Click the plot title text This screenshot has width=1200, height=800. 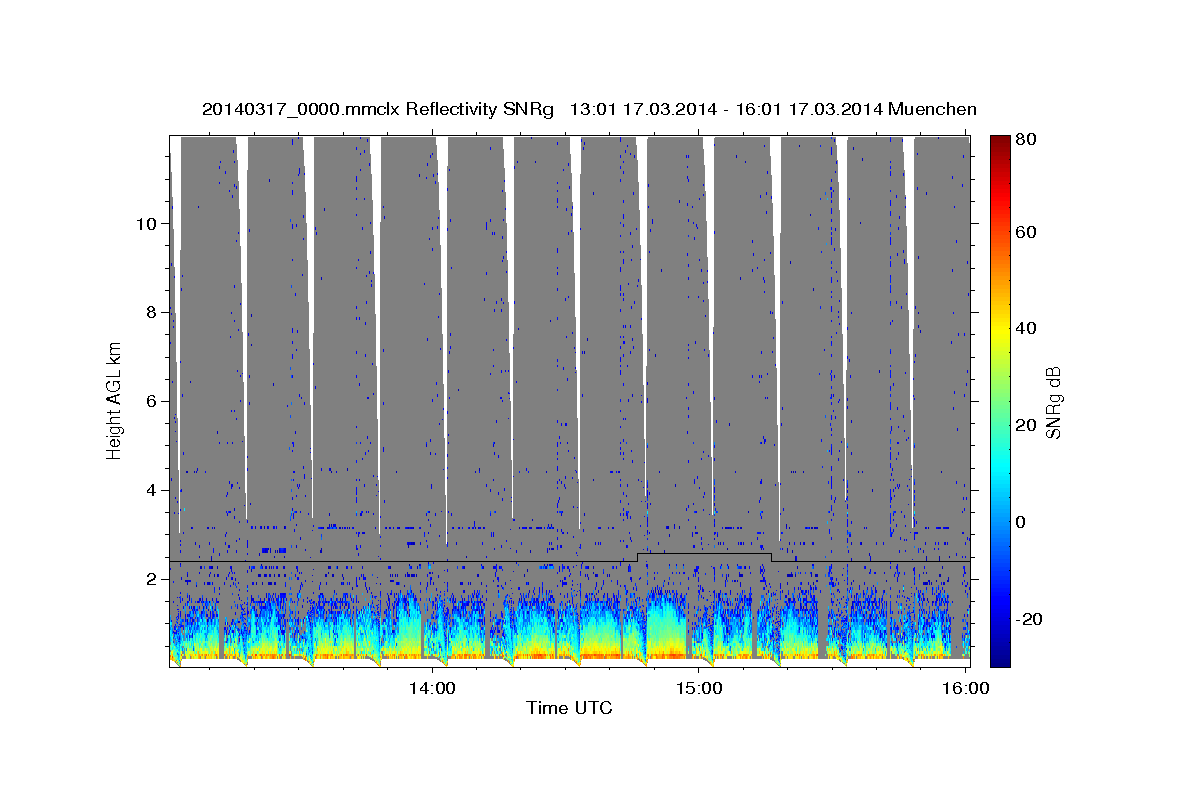point(589,109)
